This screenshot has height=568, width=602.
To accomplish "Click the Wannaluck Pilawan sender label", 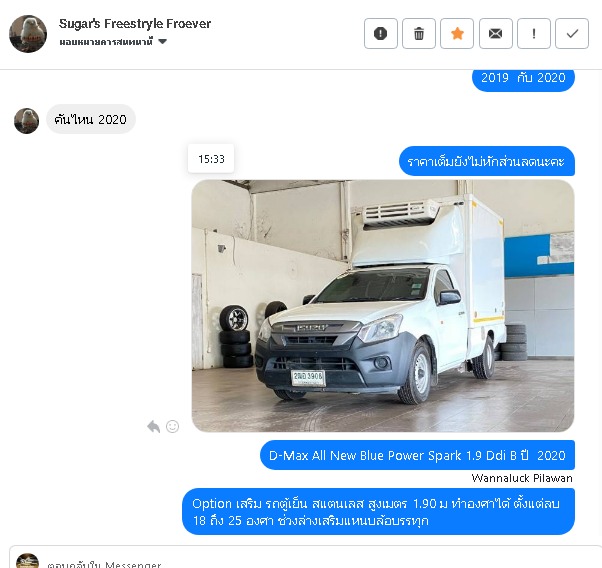I will tap(522, 478).
